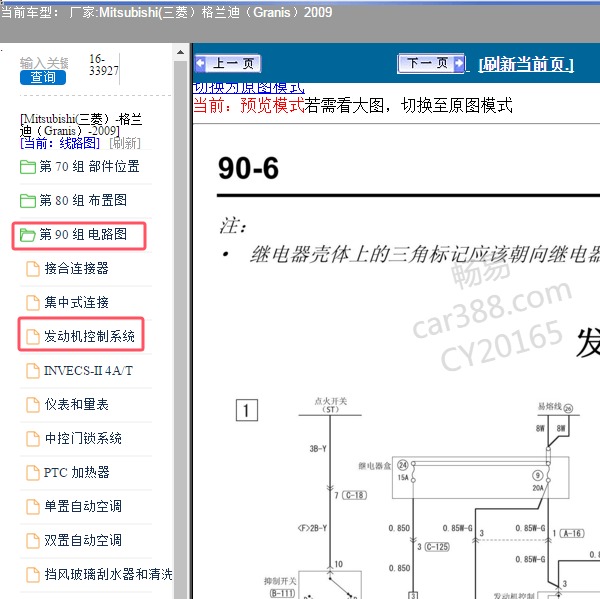
Task: Click the 当前: 线路图 link
Action: [x=60, y=144]
